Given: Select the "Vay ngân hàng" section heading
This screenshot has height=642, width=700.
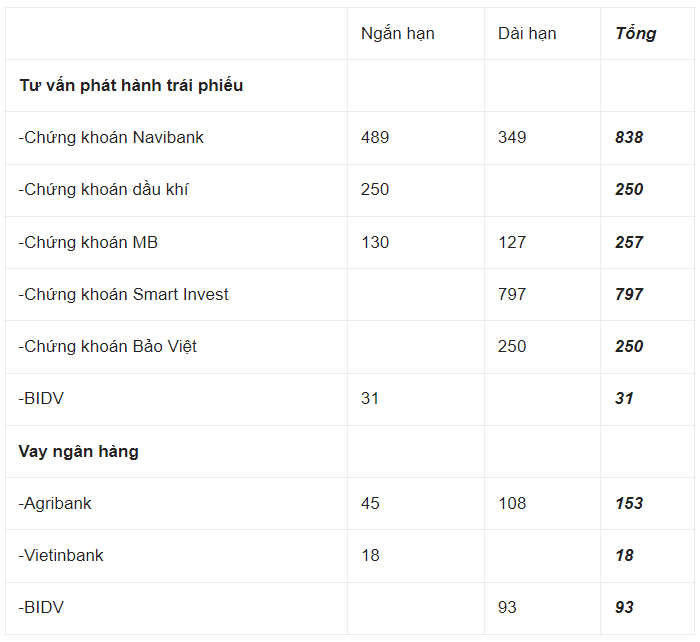Looking at the screenshot, I should 78,451.
